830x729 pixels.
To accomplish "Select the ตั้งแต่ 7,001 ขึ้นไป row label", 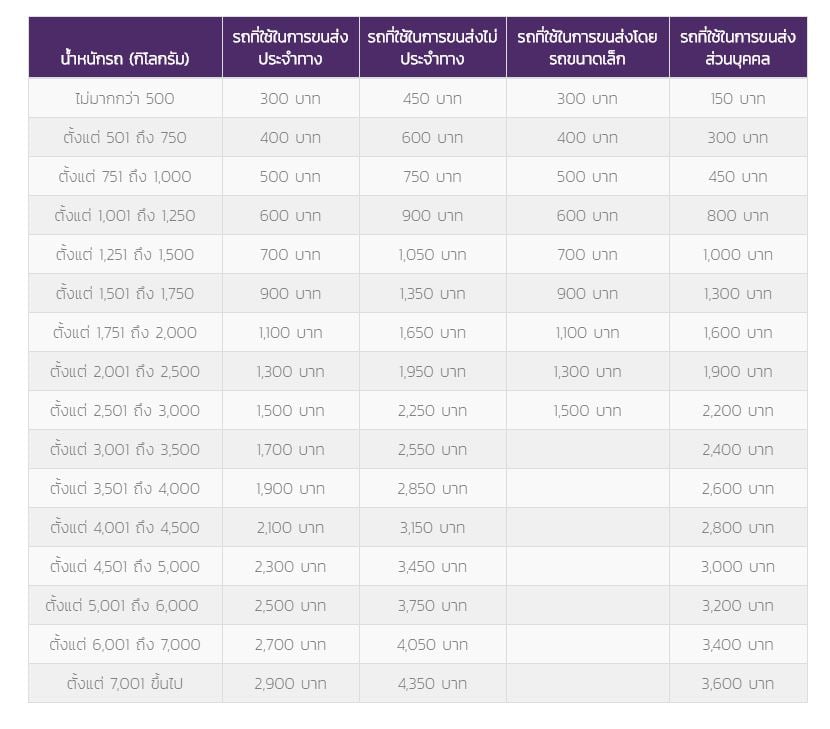I will [x=125, y=683].
